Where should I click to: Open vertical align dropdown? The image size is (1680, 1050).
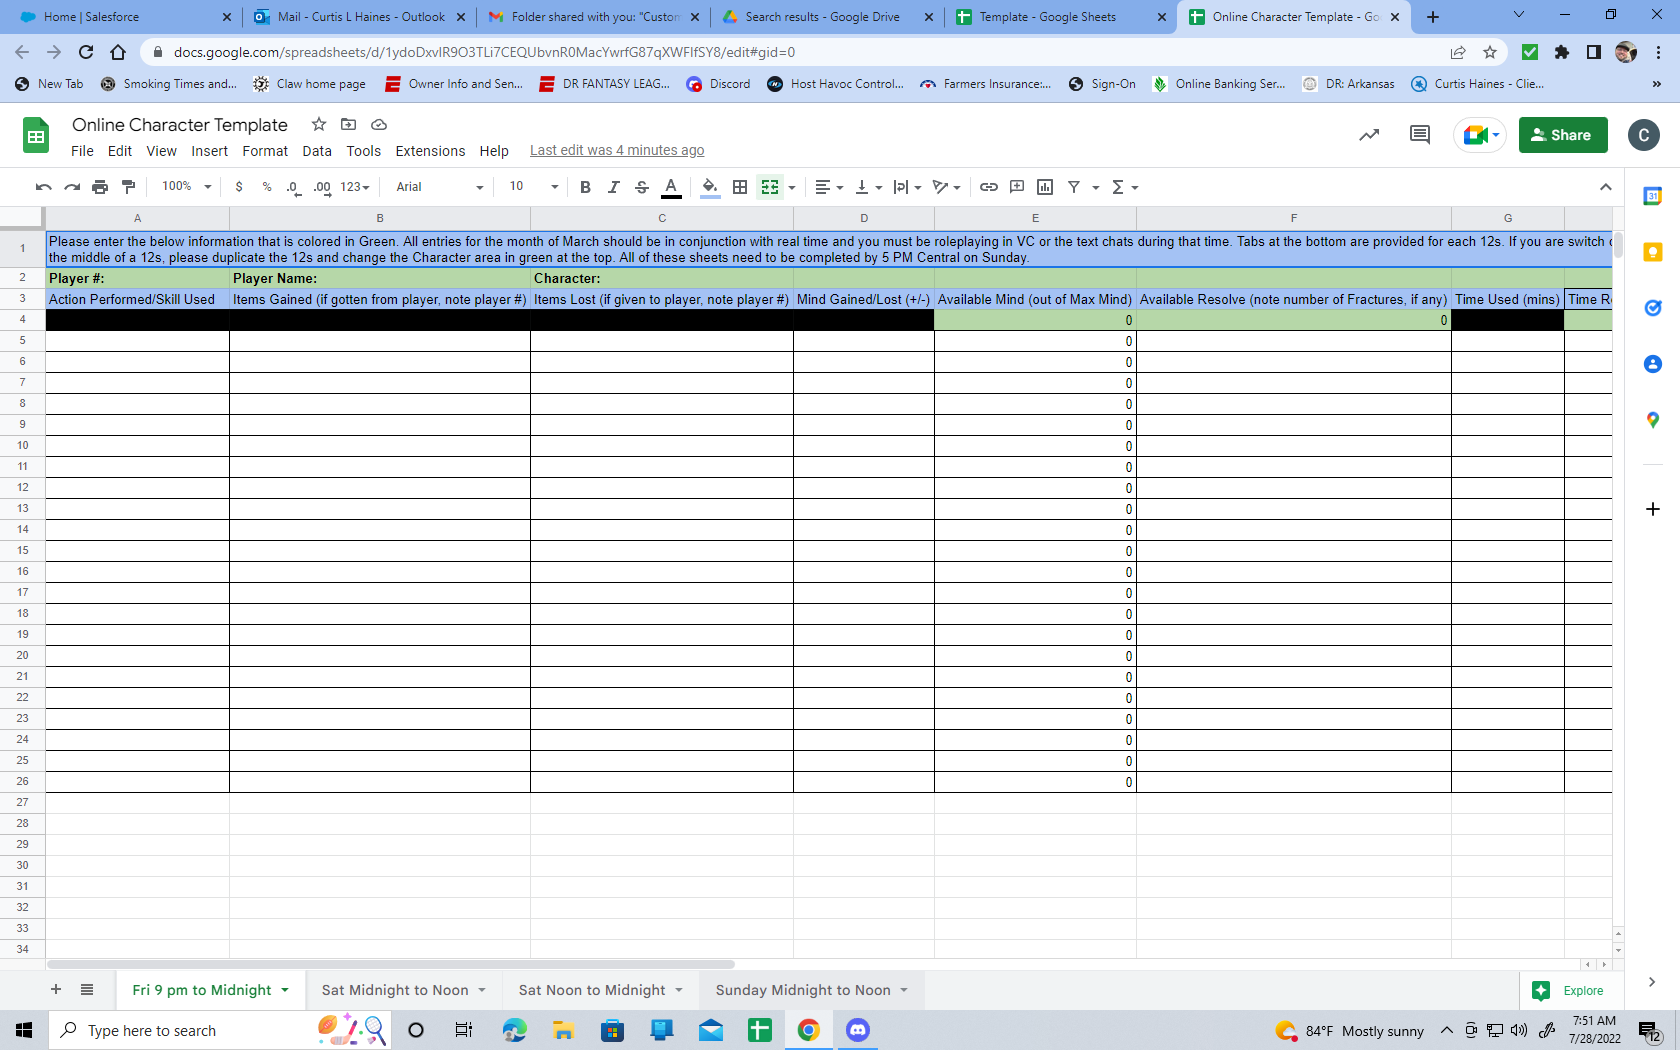click(x=869, y=187)
